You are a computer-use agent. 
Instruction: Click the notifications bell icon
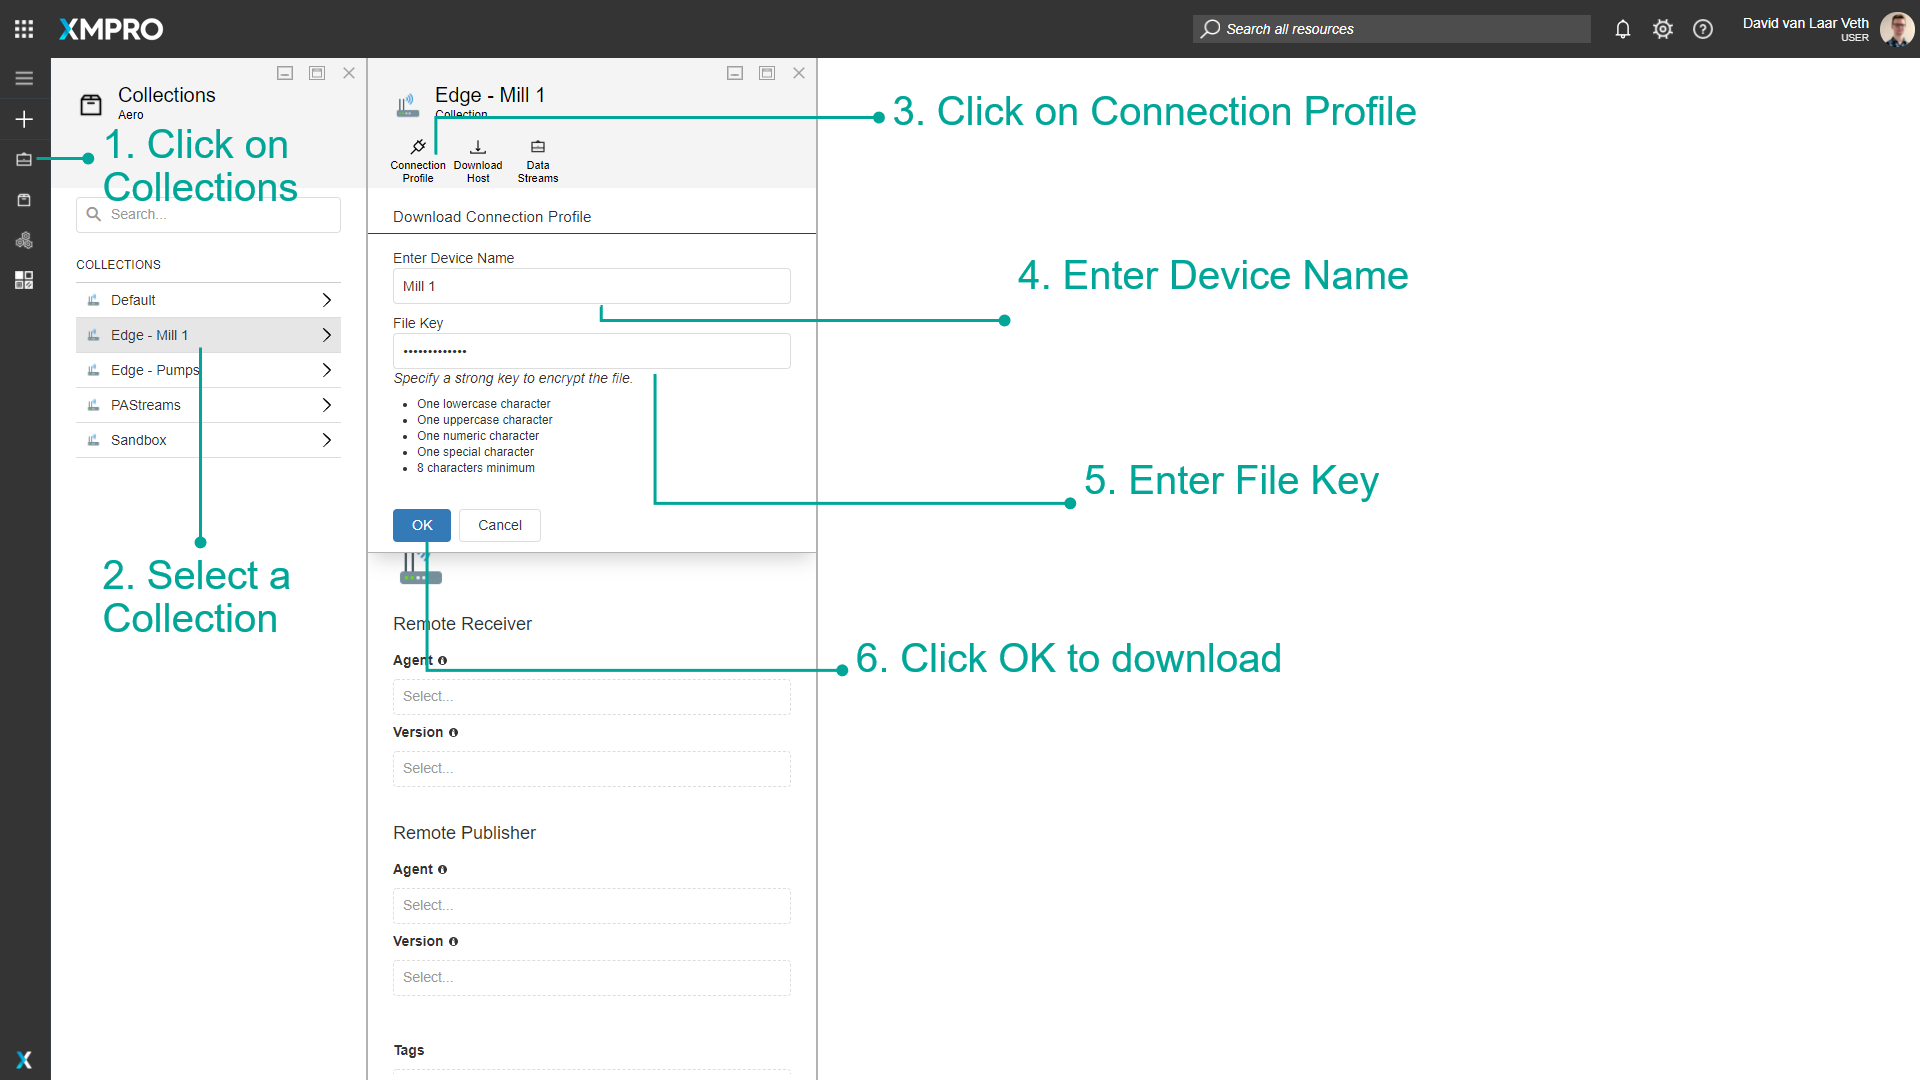(x=1623, y=29)
